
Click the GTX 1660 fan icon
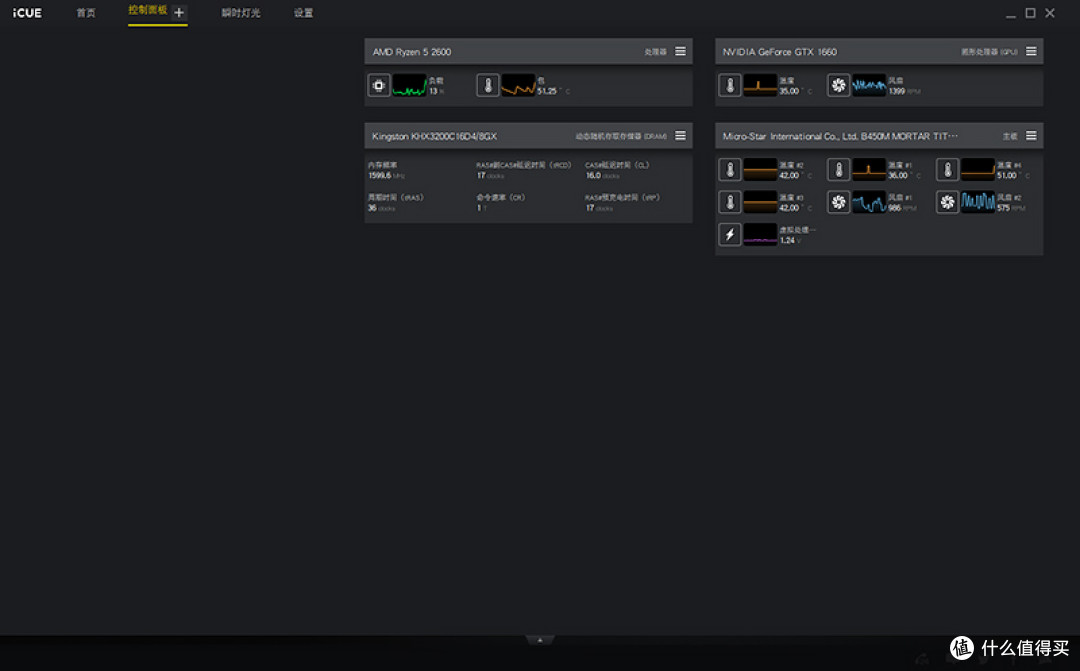click(x=838, y=85)
